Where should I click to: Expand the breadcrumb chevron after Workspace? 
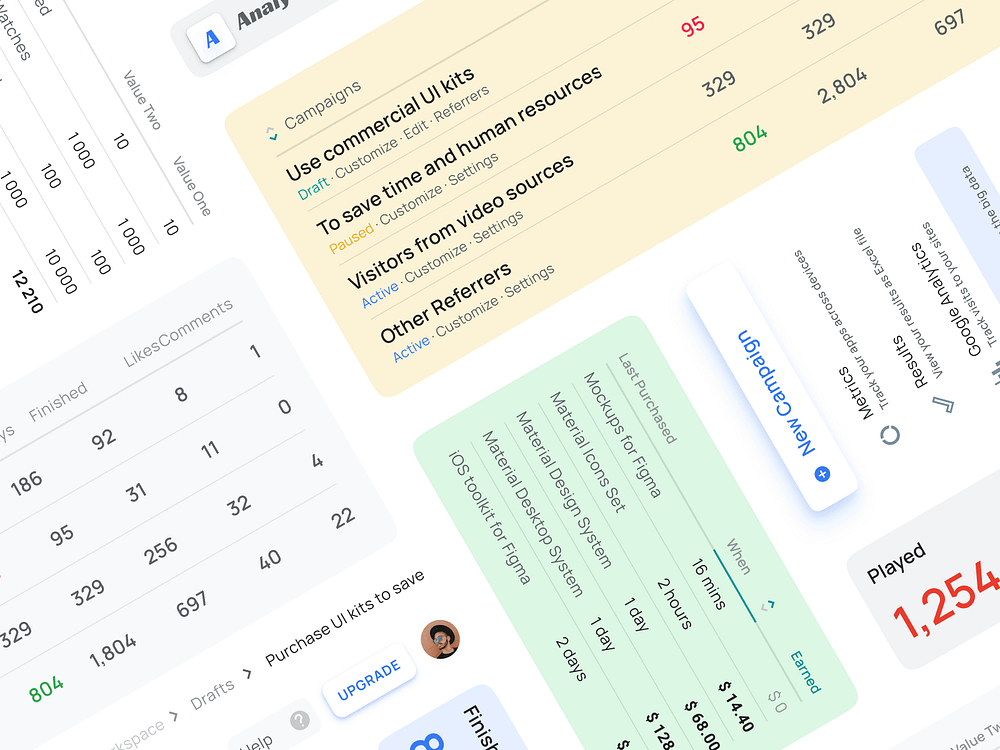pos(175,715)
